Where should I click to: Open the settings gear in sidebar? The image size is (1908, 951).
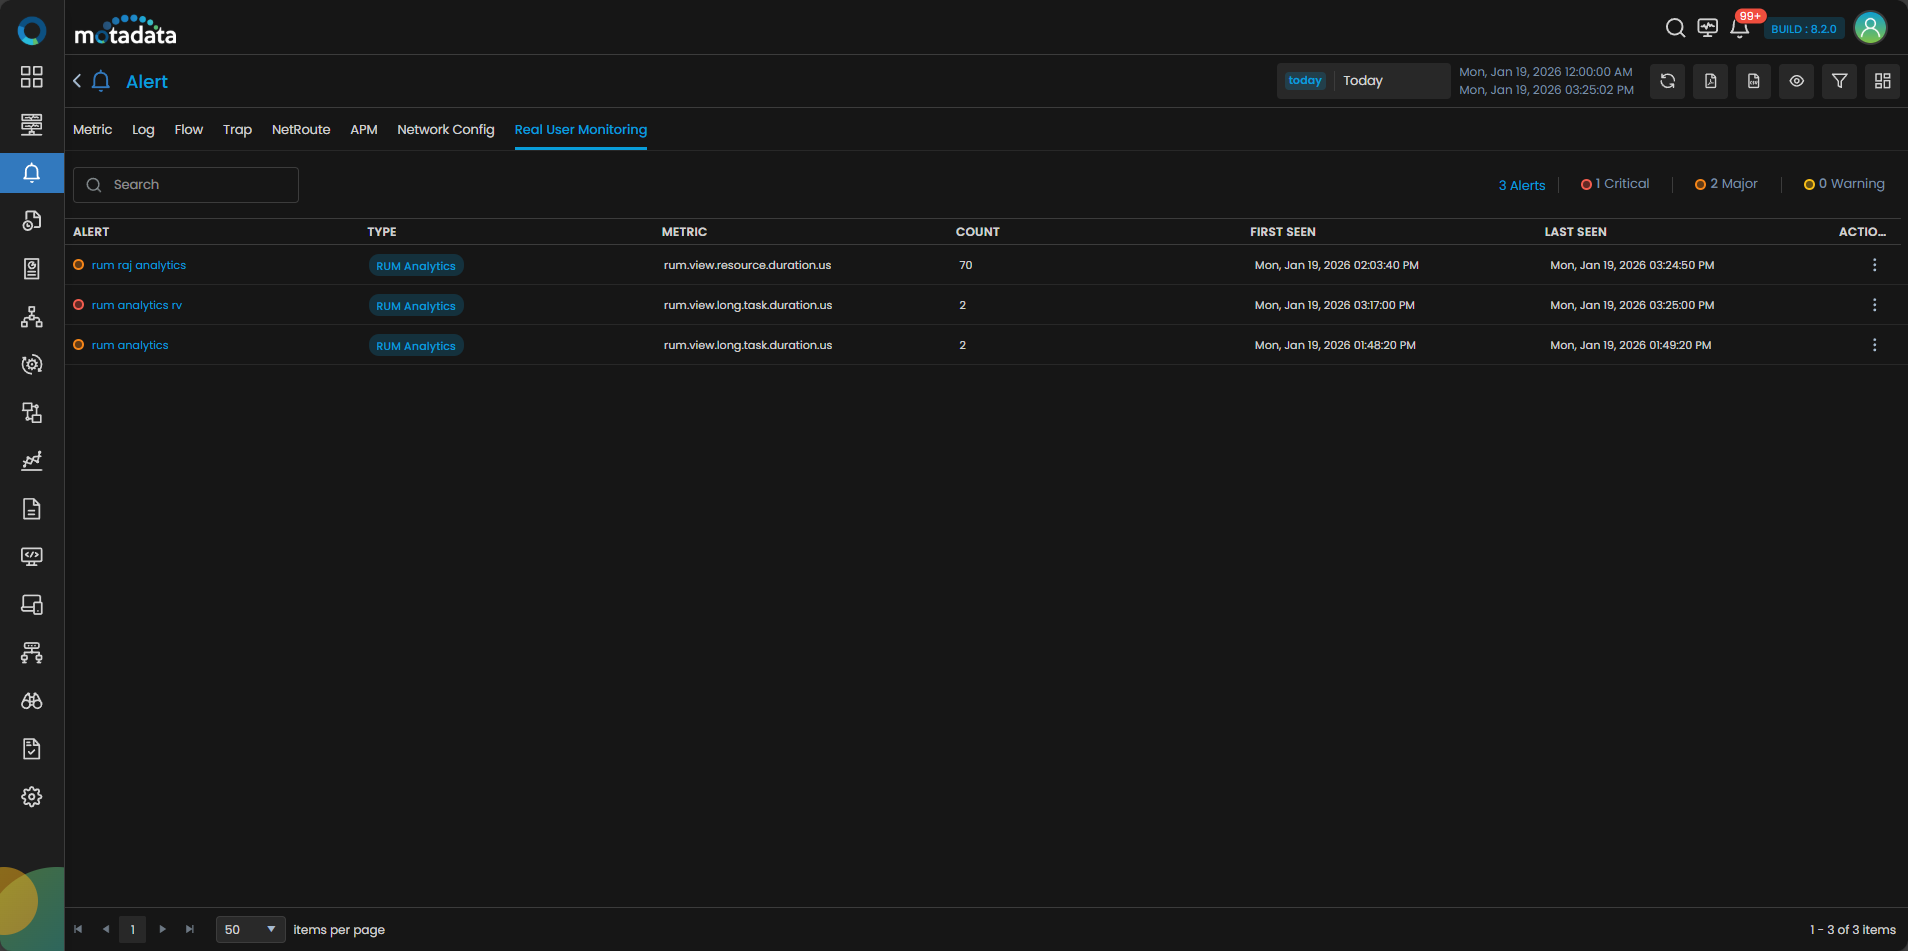click(x=32, y=797)
